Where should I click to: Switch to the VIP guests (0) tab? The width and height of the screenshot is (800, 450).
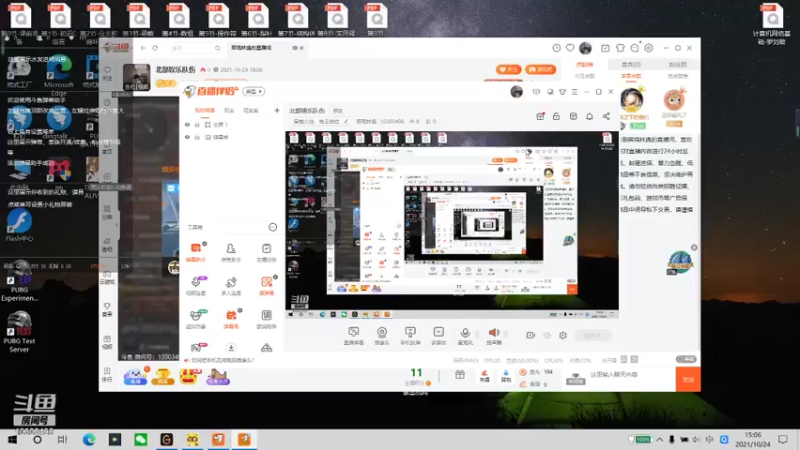631,65
